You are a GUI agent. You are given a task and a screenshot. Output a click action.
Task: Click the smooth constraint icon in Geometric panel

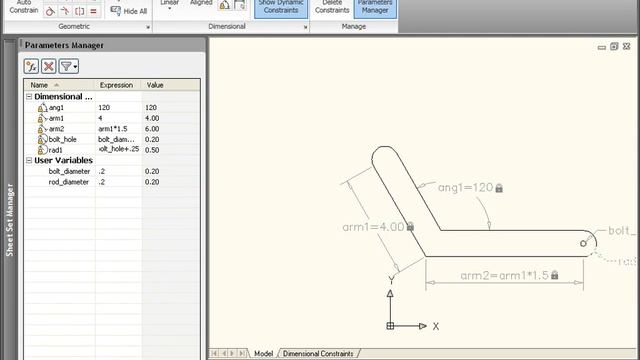(65, 11)
